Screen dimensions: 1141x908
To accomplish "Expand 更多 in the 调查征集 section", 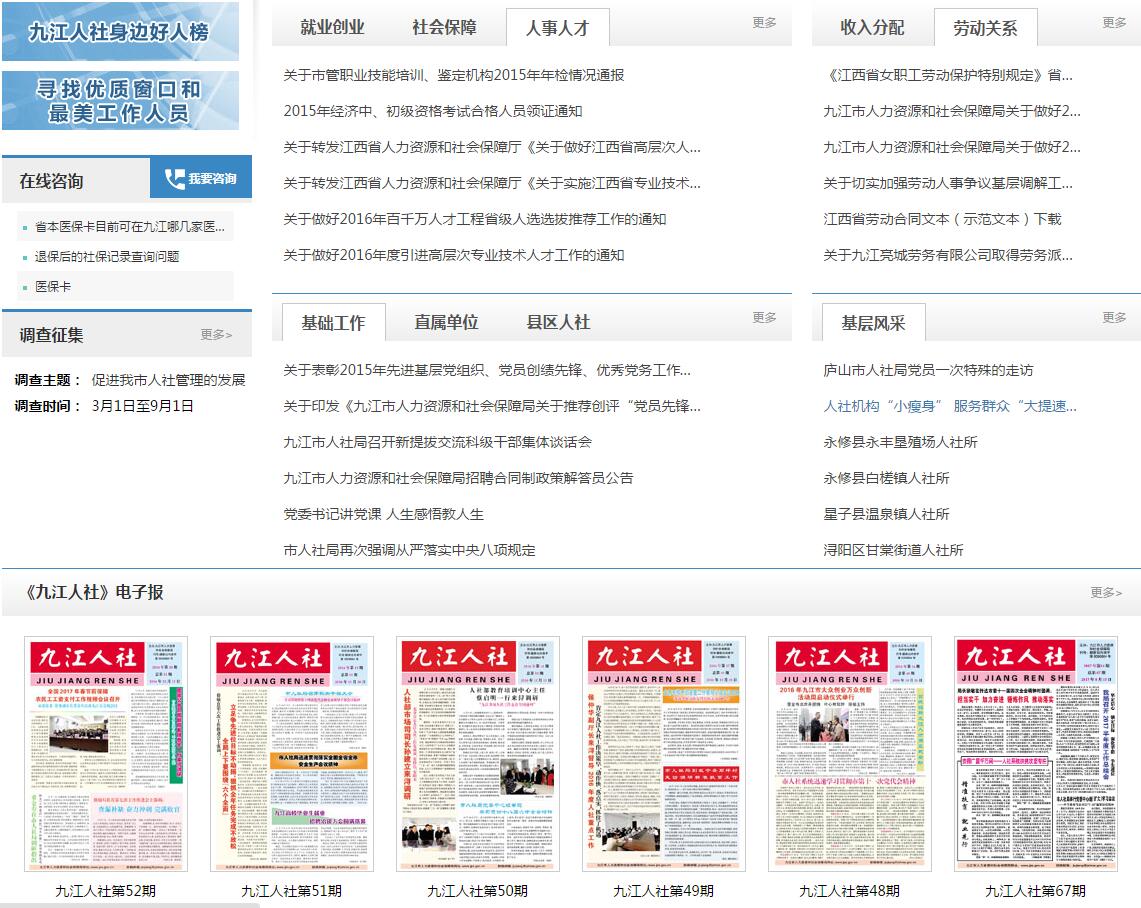I will point(216,335).
